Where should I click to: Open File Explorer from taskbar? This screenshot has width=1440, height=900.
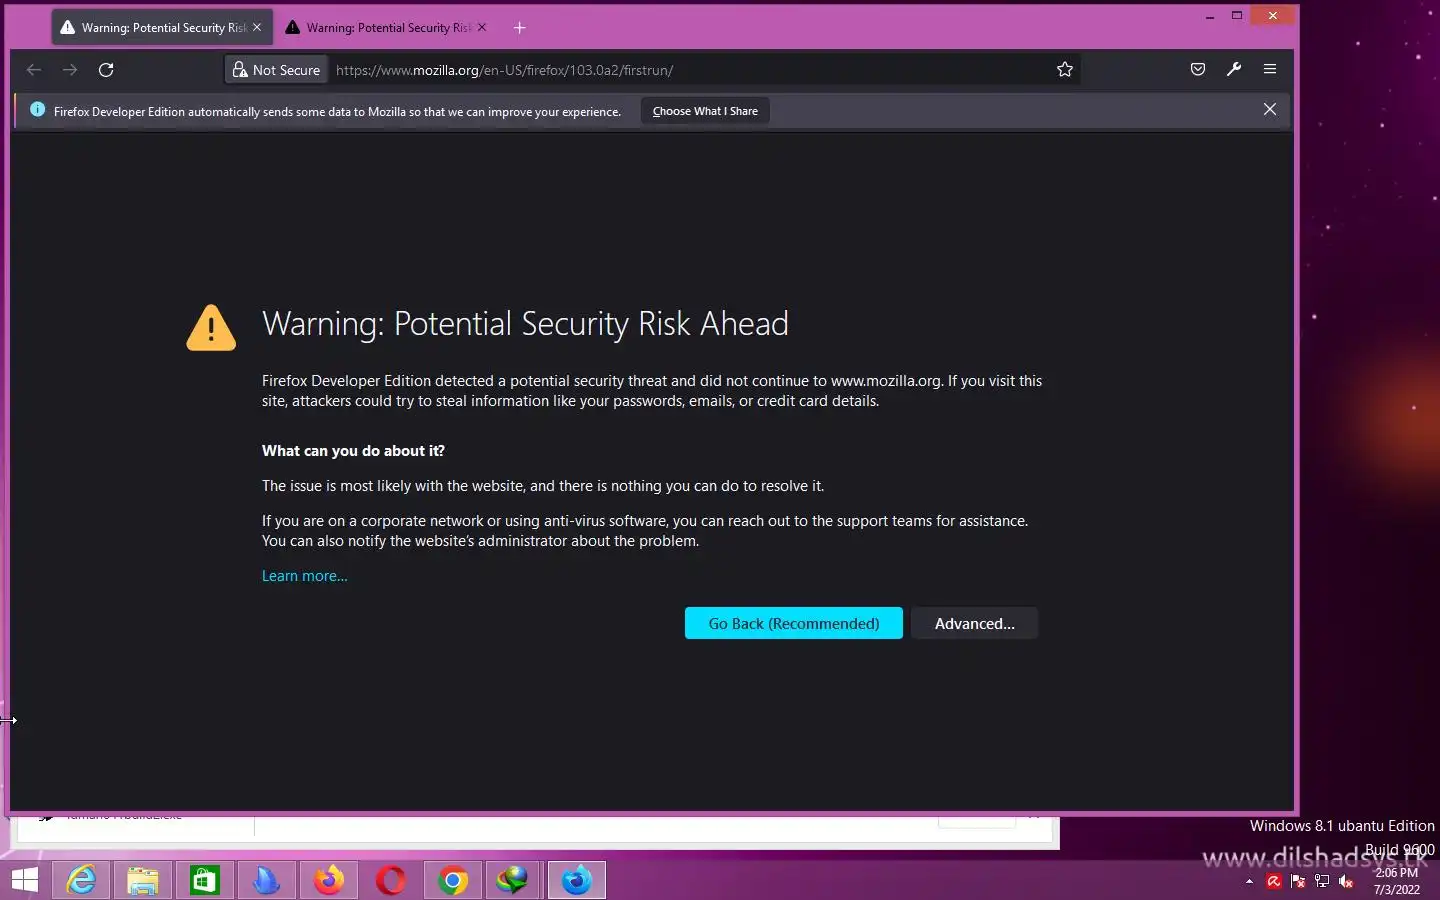point(143,881)
